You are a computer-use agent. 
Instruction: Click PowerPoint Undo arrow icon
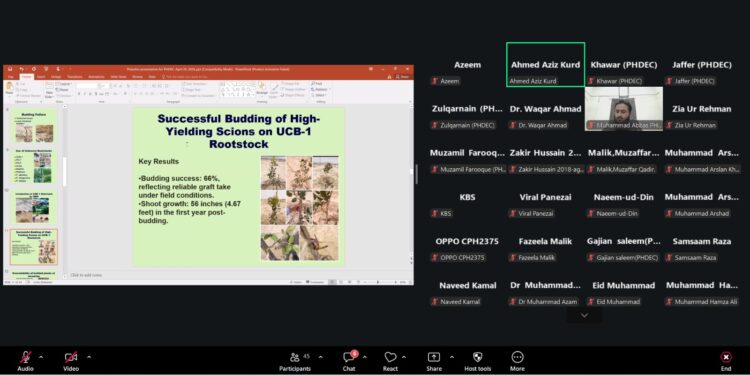coord(22,69)
